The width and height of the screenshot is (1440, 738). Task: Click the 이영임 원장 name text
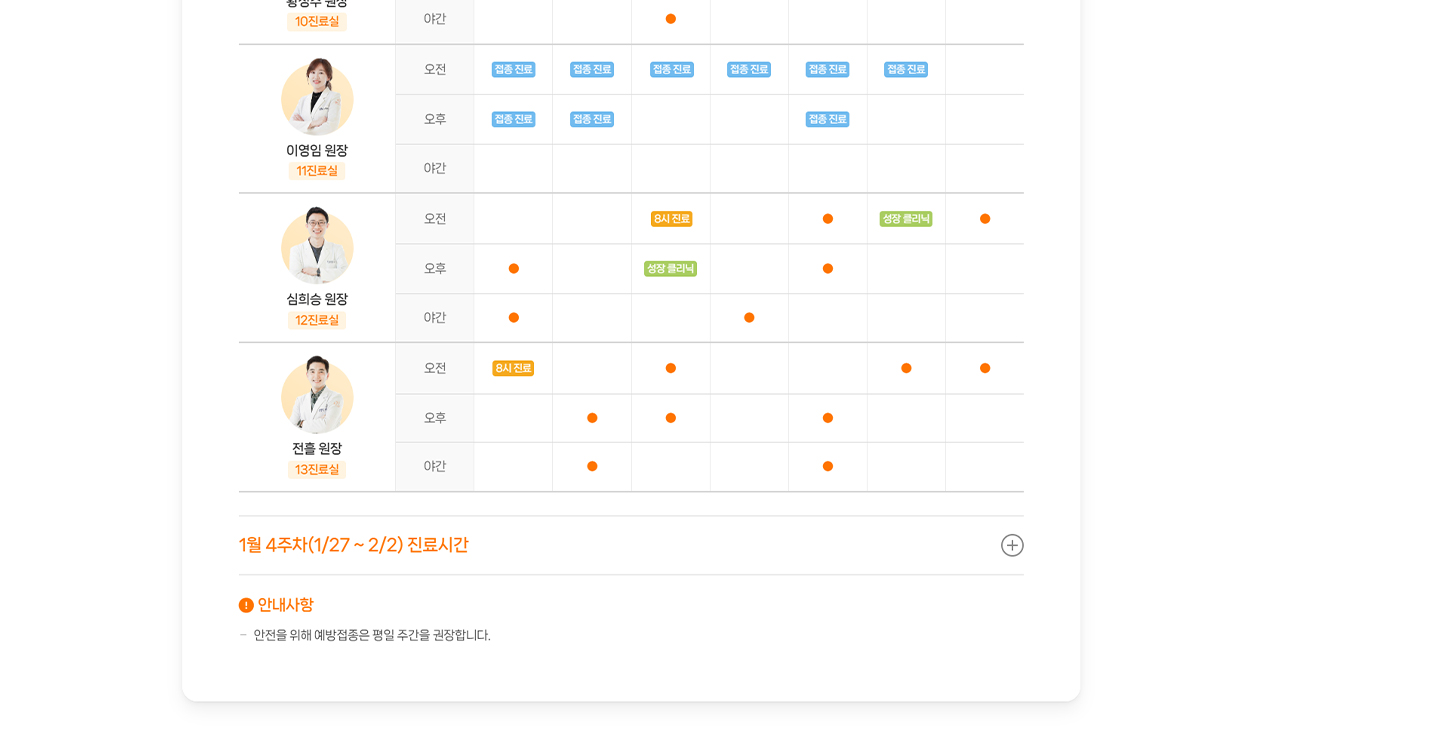click(x=317, y=150)
